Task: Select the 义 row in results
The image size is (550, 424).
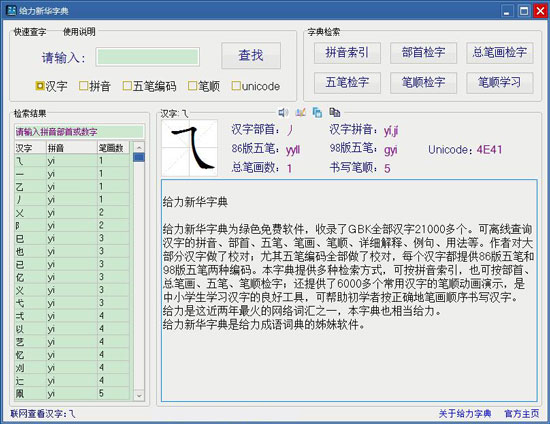Action: click(x=72, y=290)
